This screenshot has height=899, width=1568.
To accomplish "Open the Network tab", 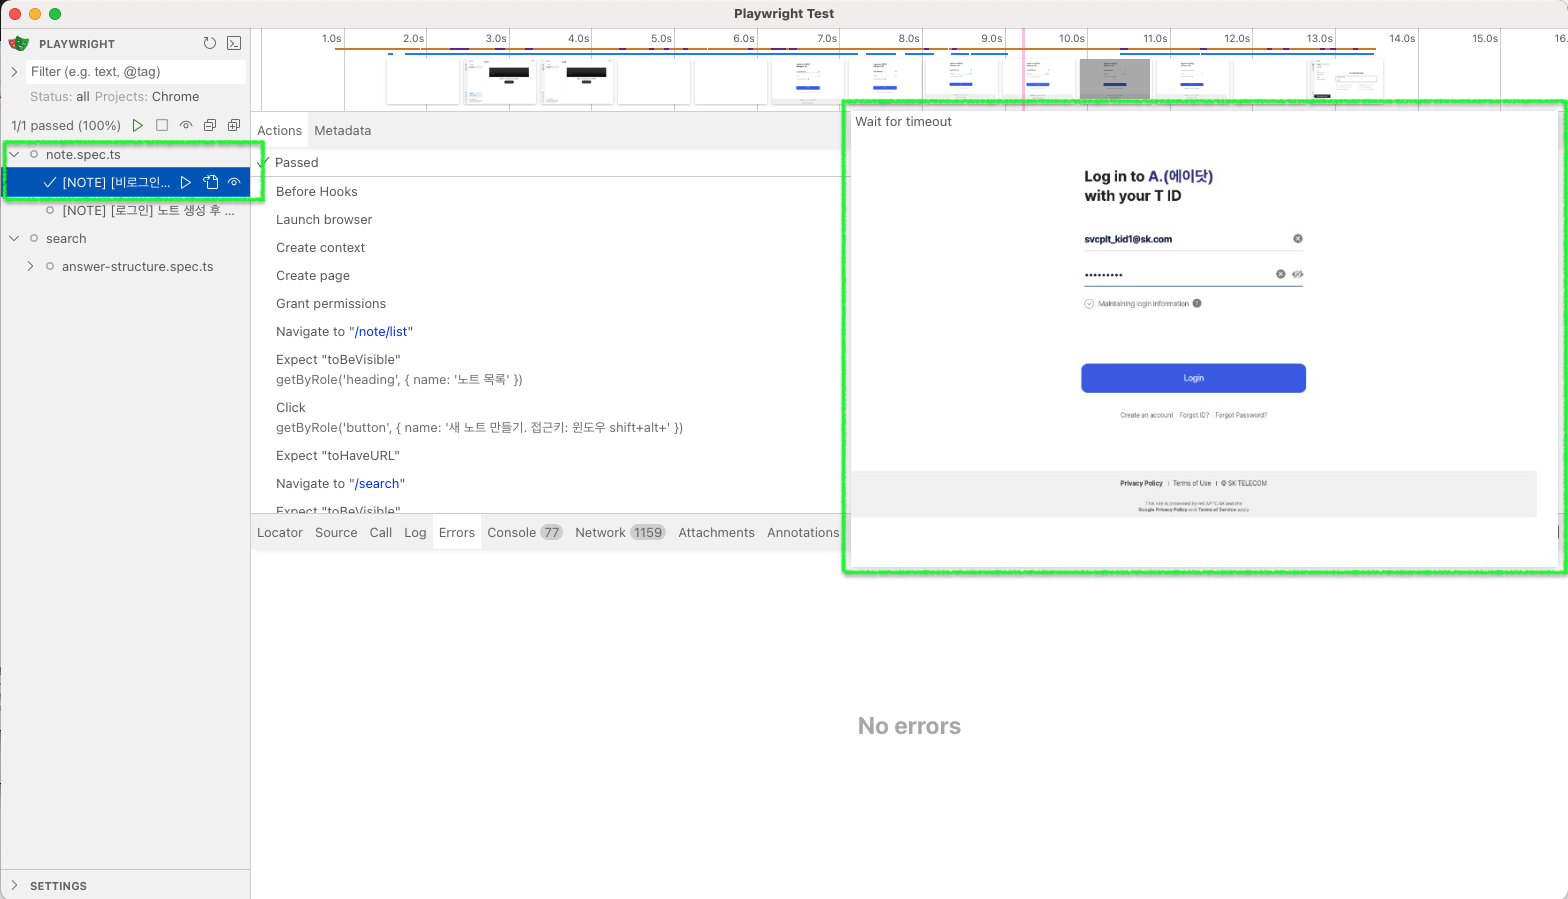I will pos(619,532).
